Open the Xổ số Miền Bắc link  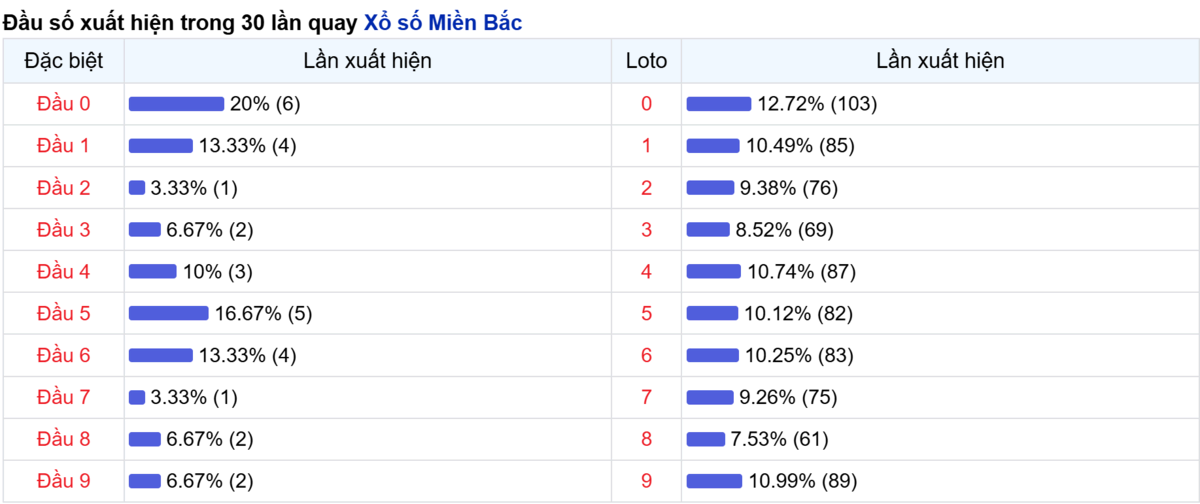pyautogui.click(x=442, y=22)
